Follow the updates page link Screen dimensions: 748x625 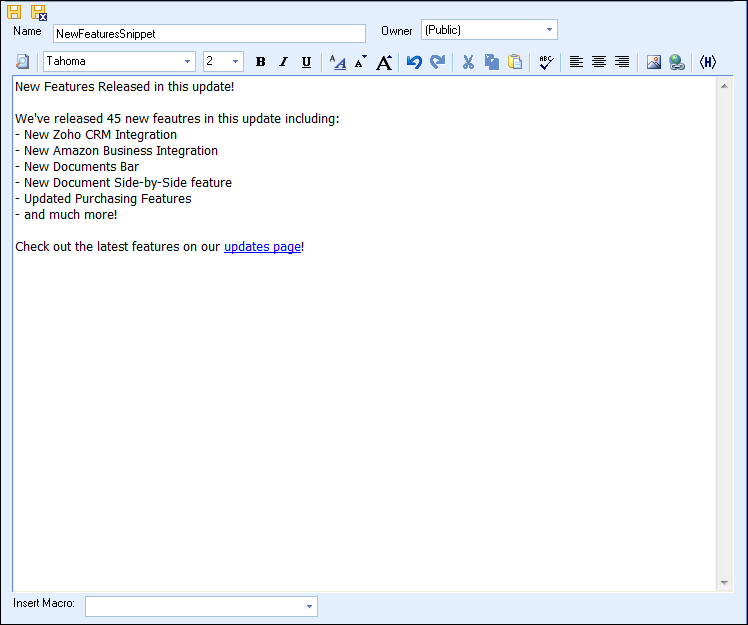point(262,247)
